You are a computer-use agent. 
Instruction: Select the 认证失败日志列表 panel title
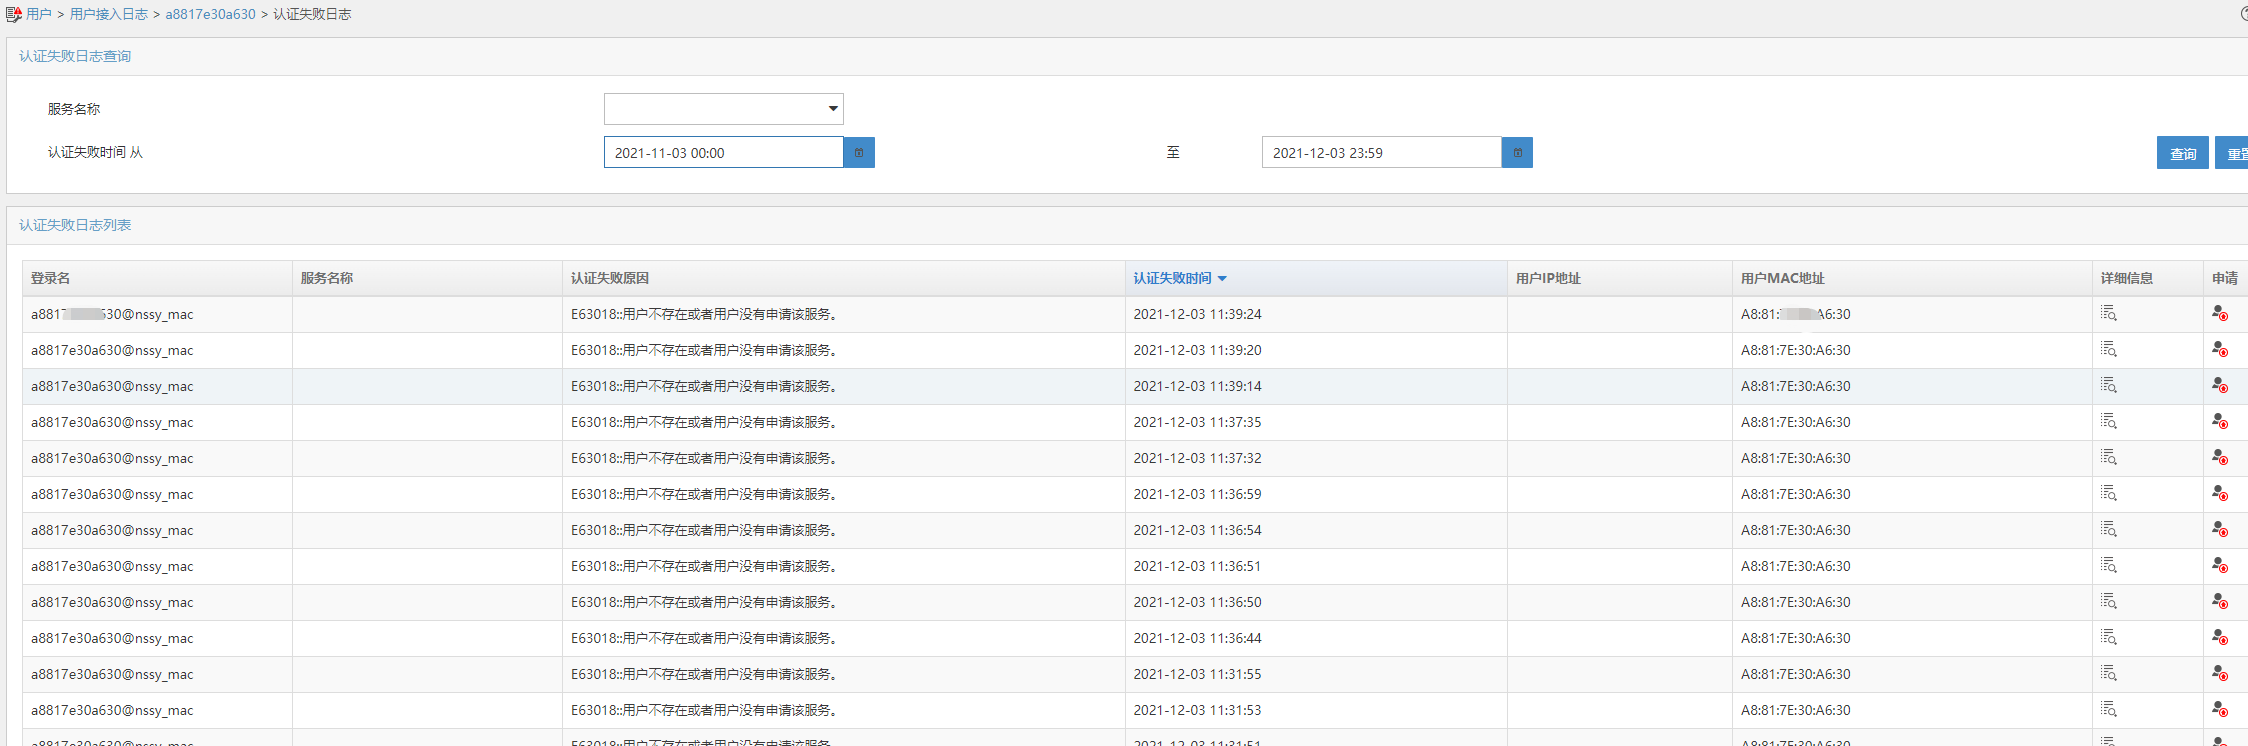click(x=75, y=225)
